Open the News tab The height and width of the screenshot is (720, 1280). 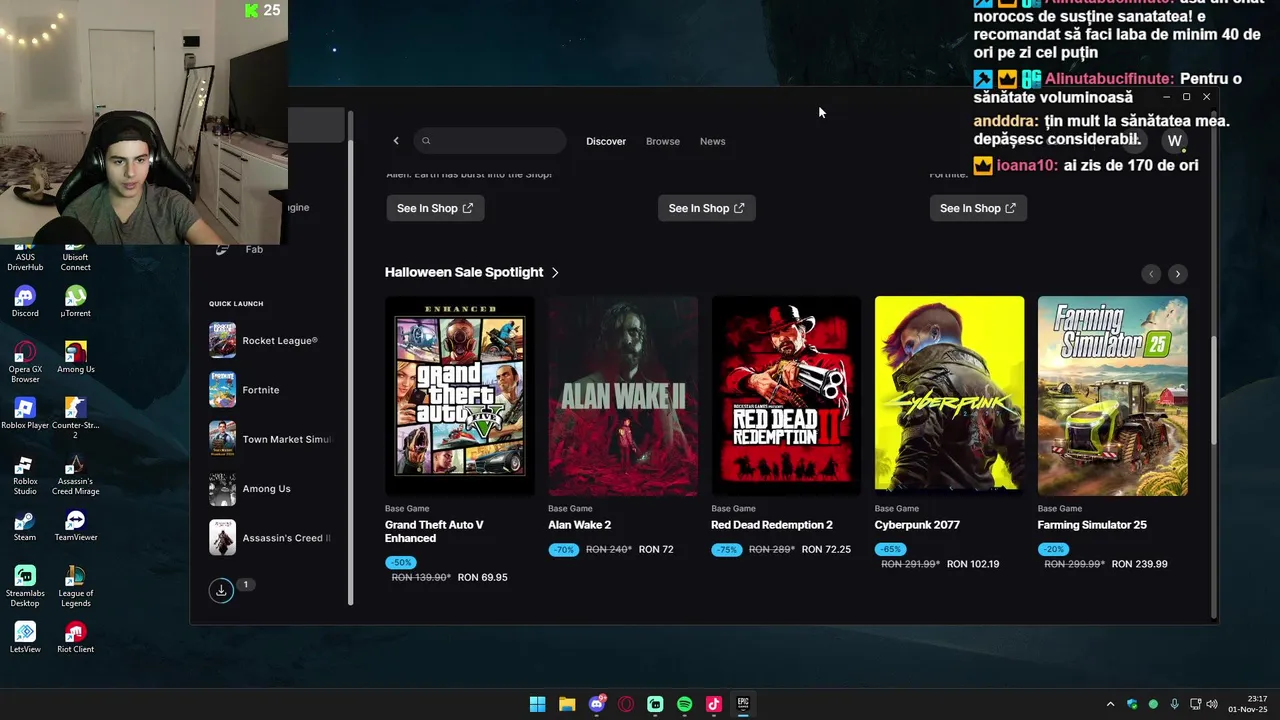coord(713,141)
